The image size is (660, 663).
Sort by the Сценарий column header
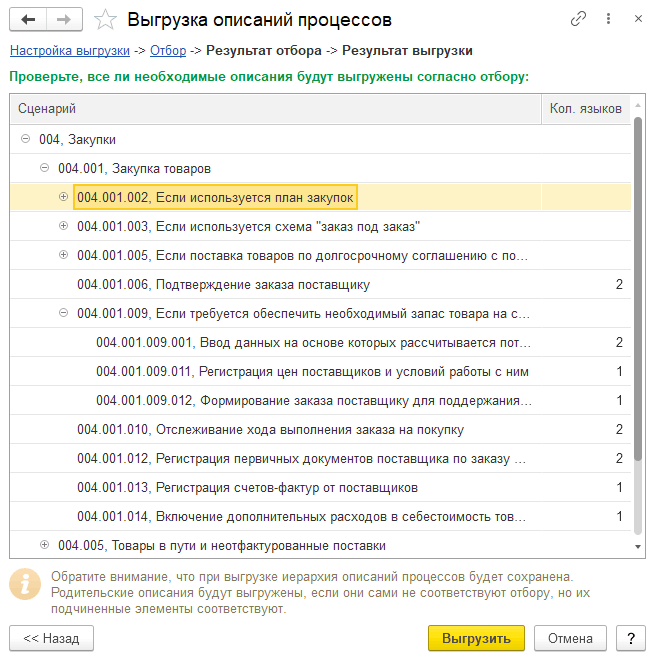coord(275,109)
